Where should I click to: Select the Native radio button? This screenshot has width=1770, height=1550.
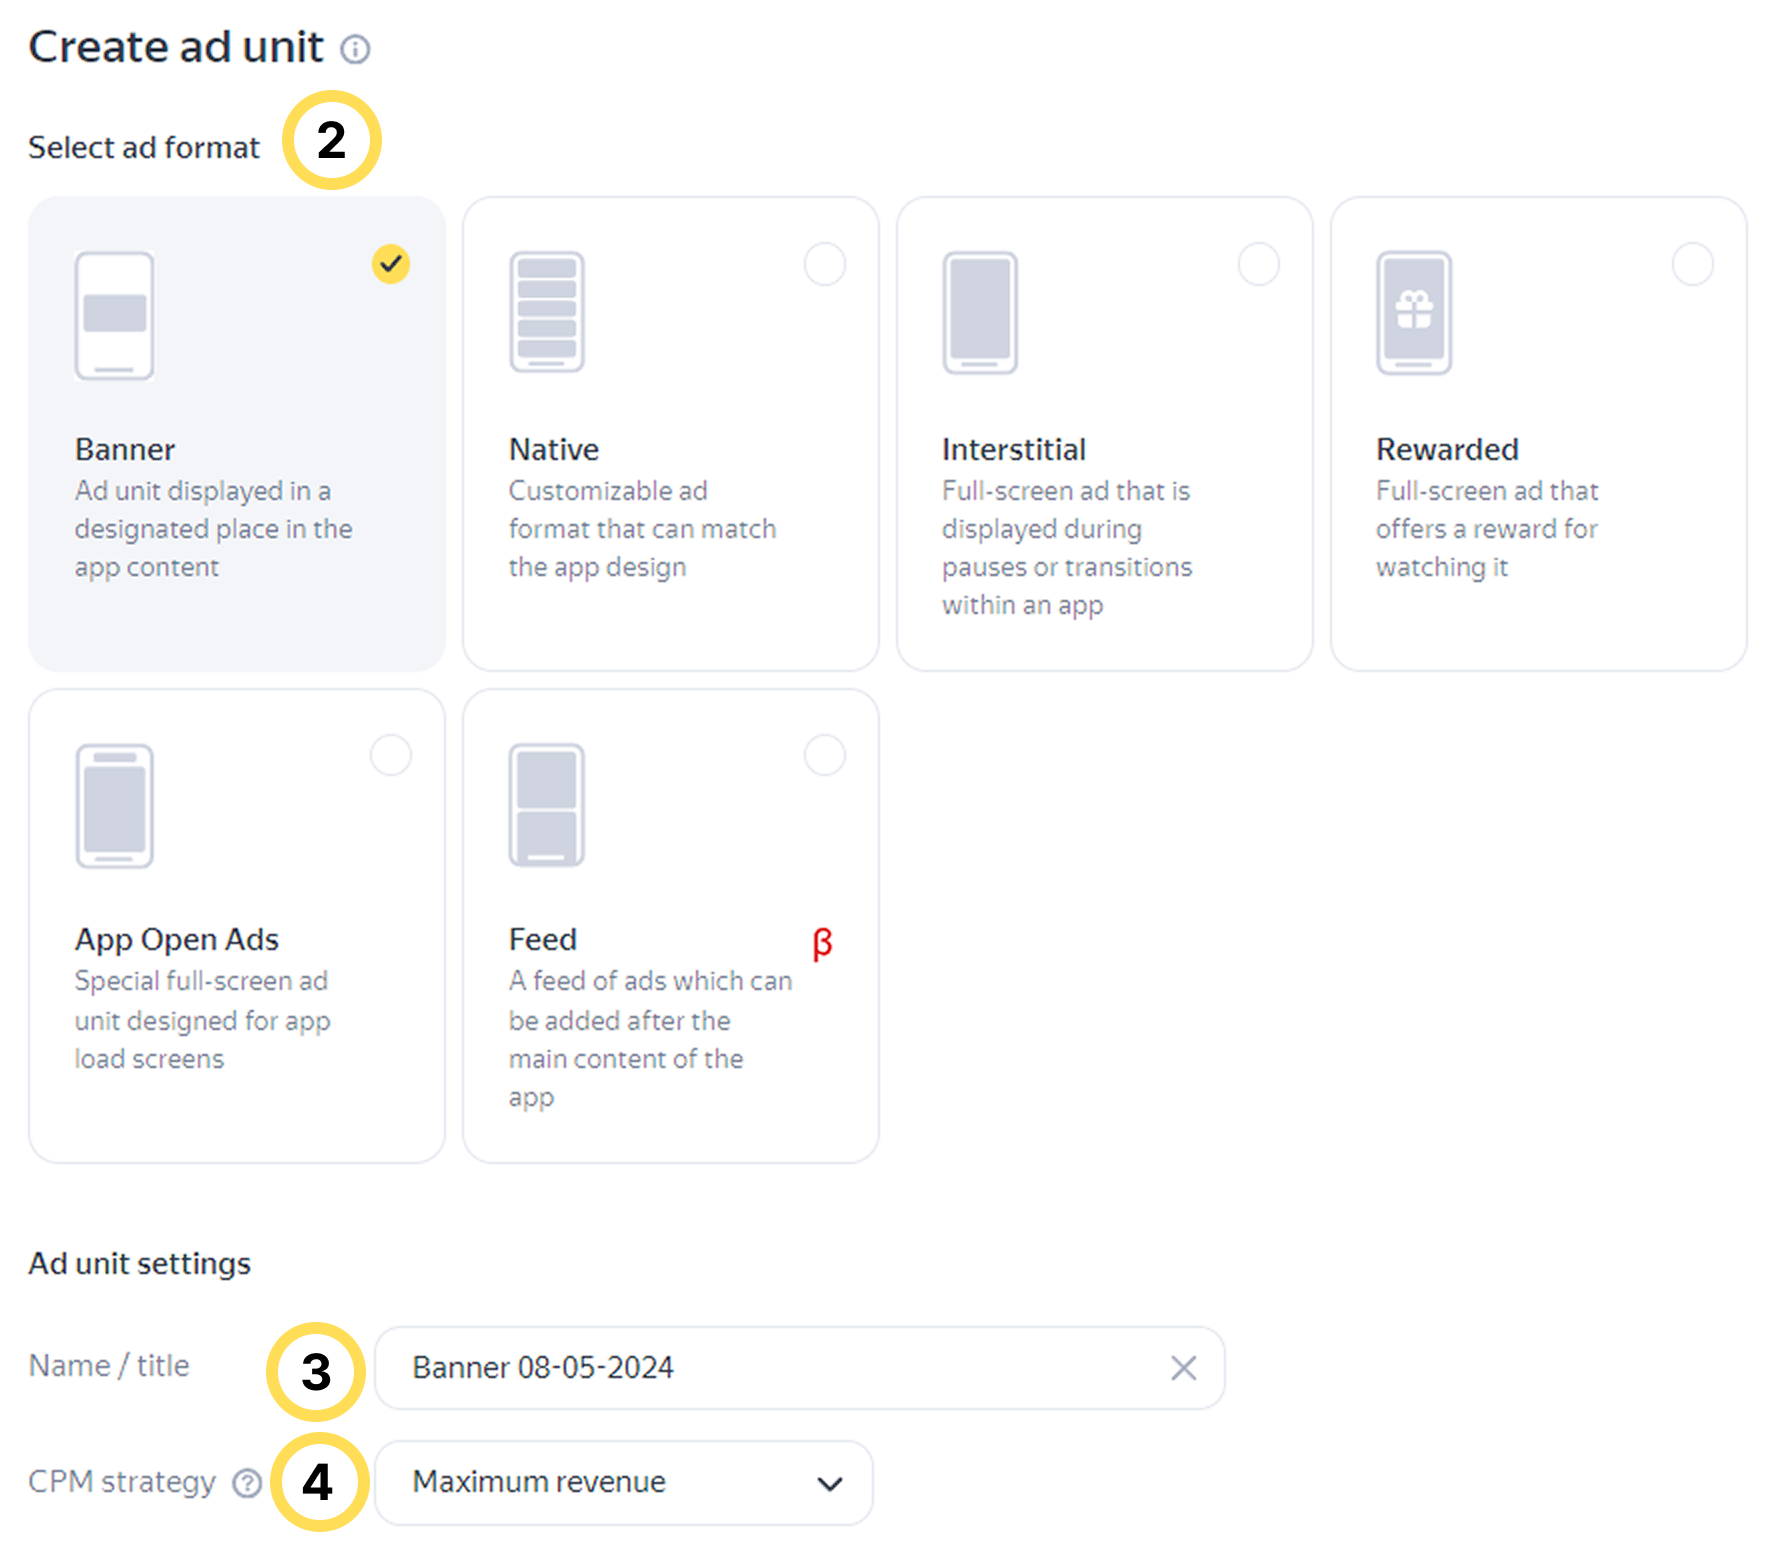[x=824, y=264]
